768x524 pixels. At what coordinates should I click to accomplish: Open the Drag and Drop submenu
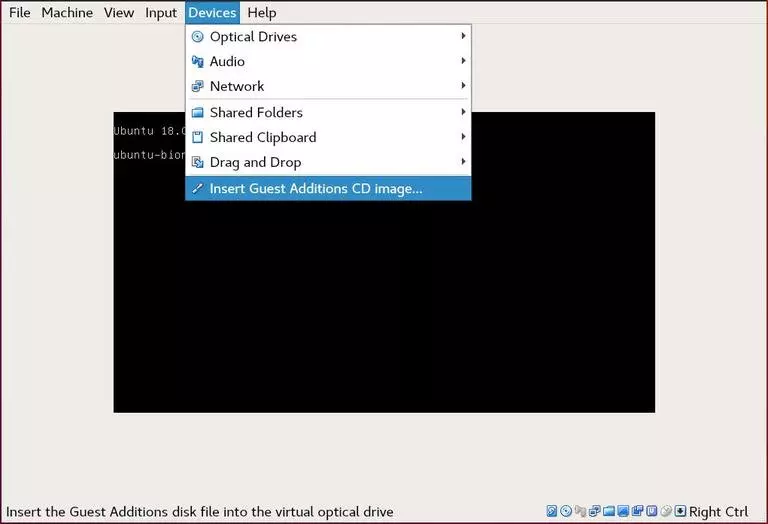[328, 162]
